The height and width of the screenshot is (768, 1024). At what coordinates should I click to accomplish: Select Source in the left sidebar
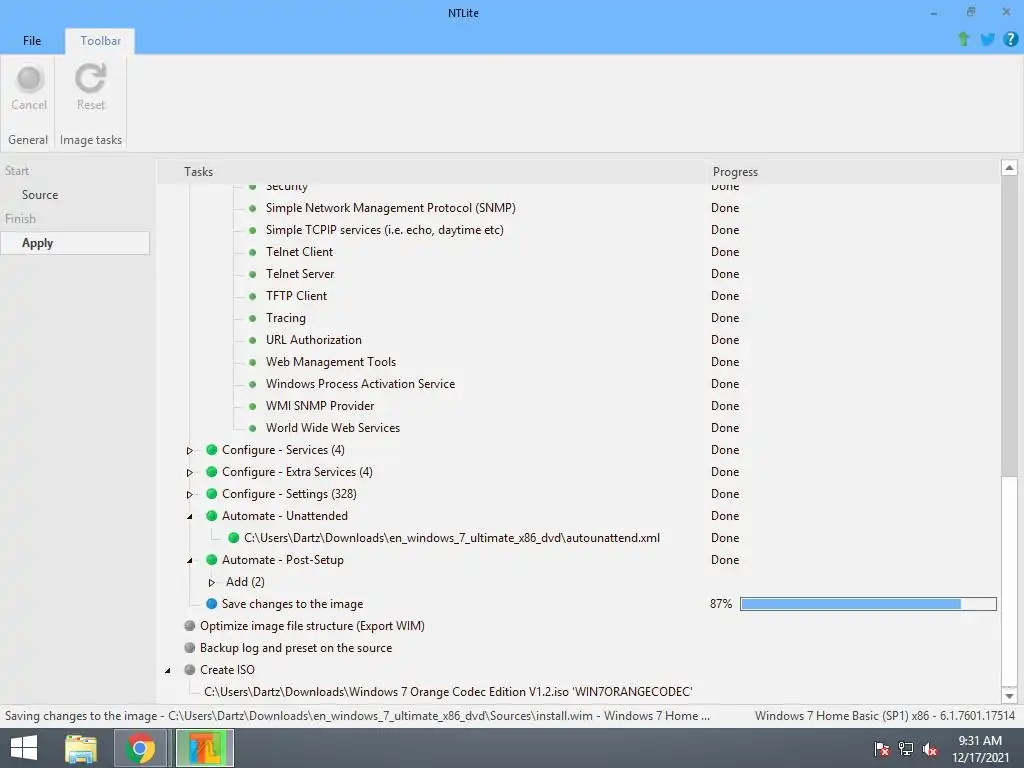coord(40,195)
